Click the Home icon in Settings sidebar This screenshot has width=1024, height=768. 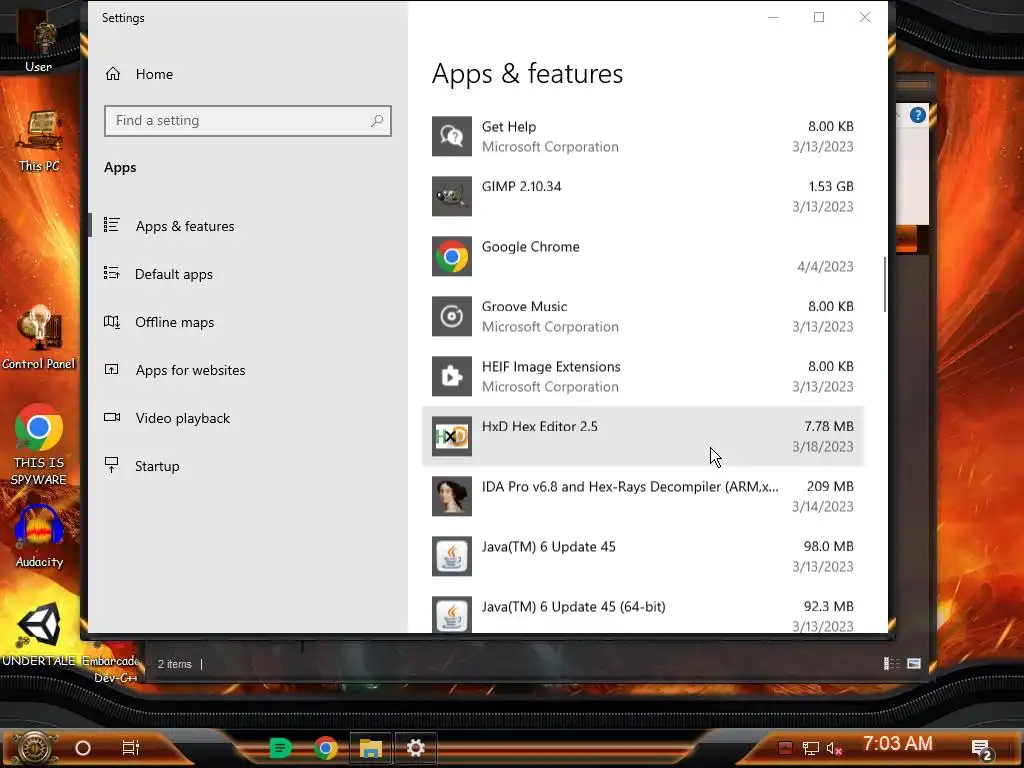click(x=113, y=74)
